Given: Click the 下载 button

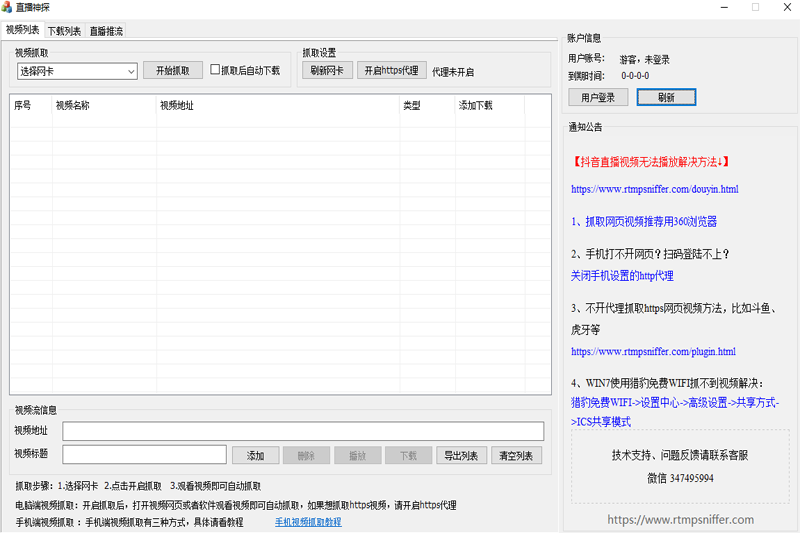Looking at the screenshot, I should [x=409, y=455].
